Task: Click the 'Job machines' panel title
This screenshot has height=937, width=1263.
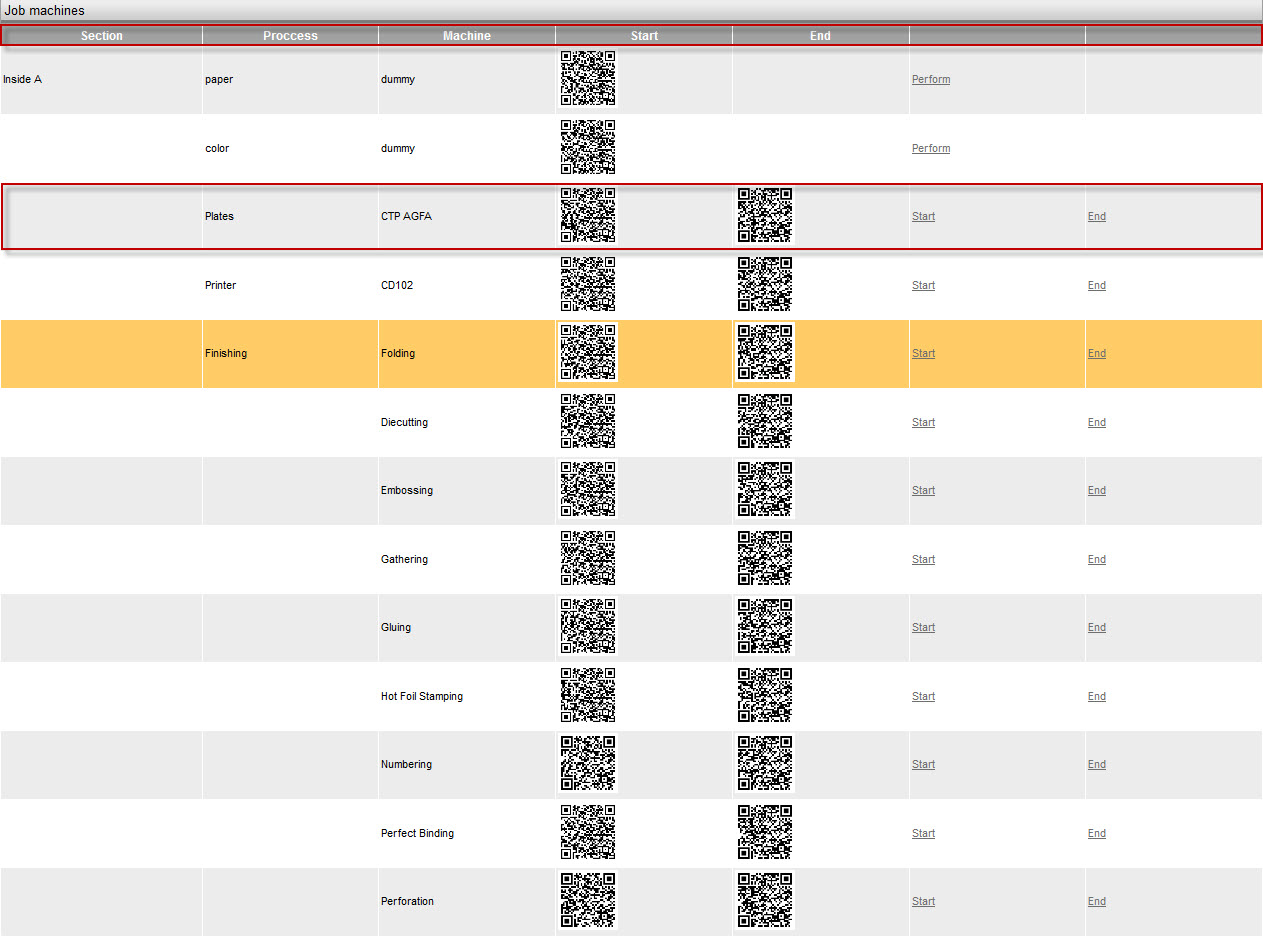Action: tap(45, 11)
